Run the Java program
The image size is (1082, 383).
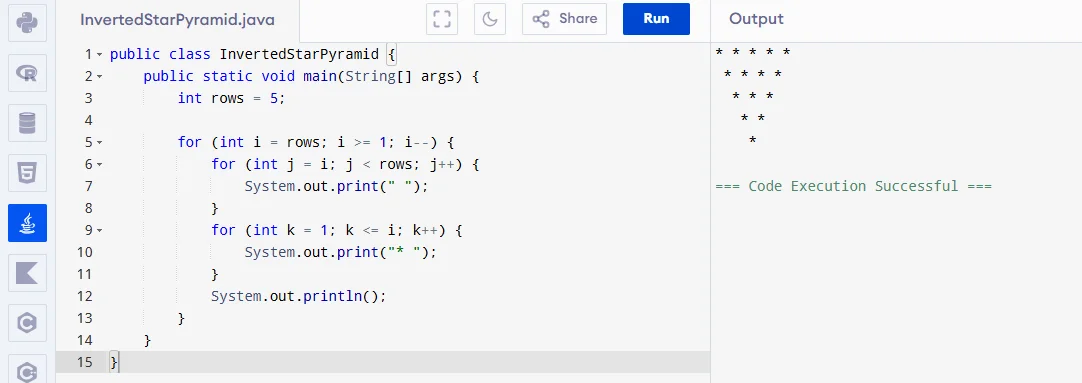(x=656, y=19)
